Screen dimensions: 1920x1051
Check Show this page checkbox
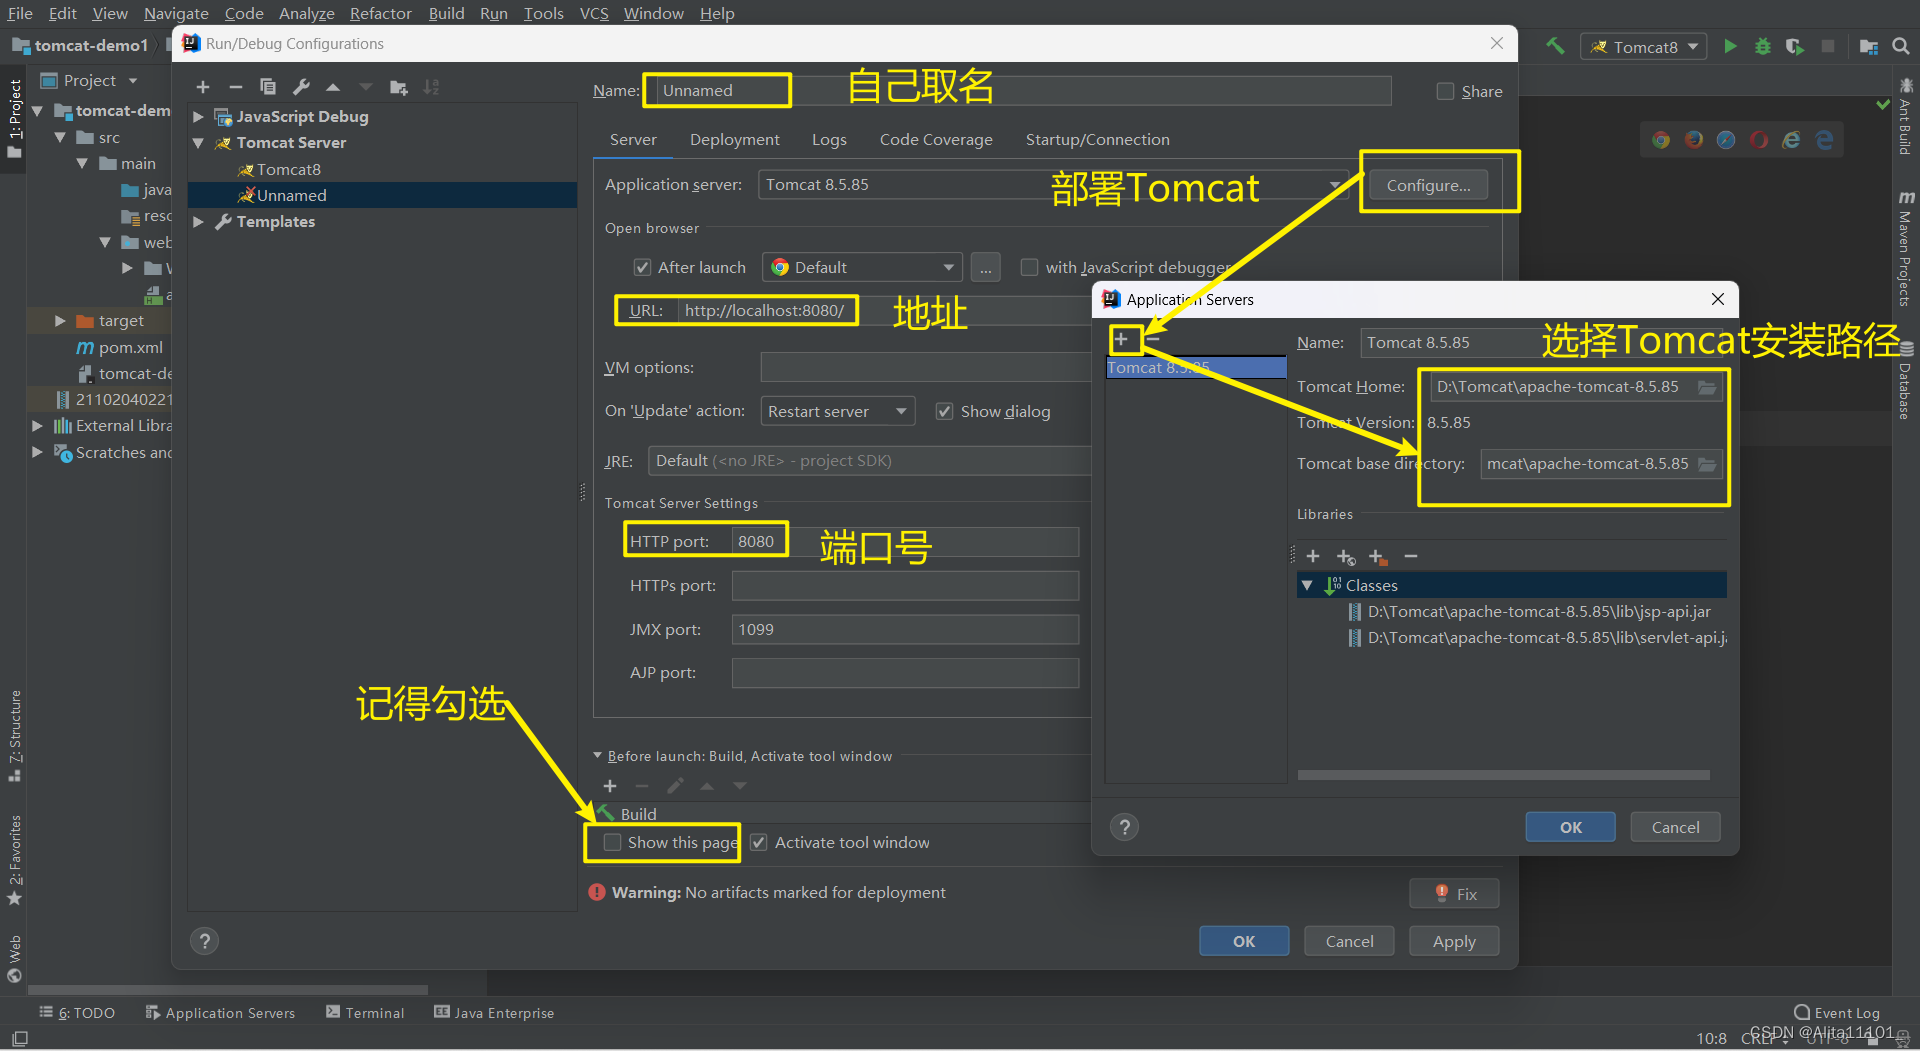(x=612, y=842)
